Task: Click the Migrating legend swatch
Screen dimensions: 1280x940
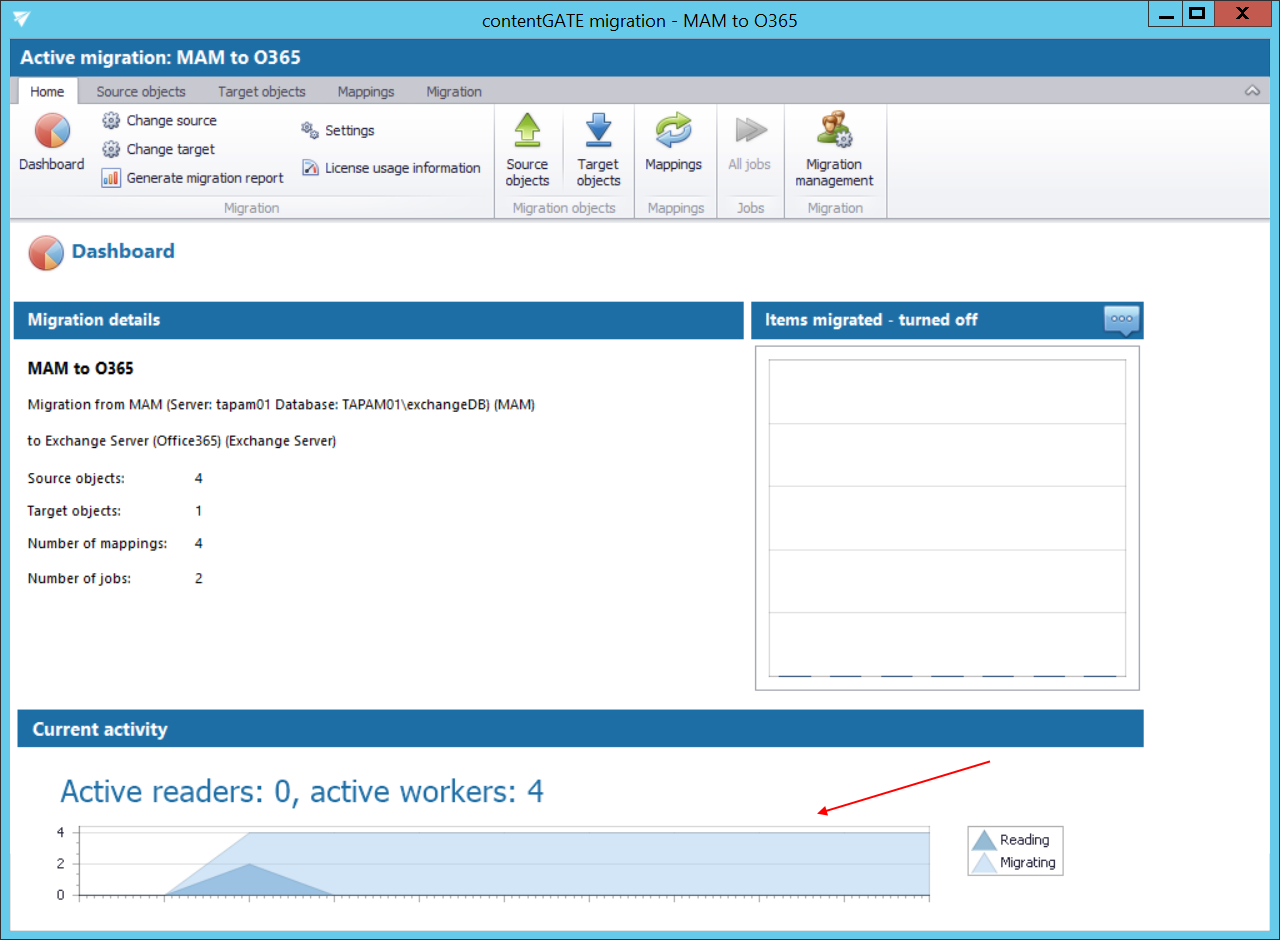Action: point(985,863)
